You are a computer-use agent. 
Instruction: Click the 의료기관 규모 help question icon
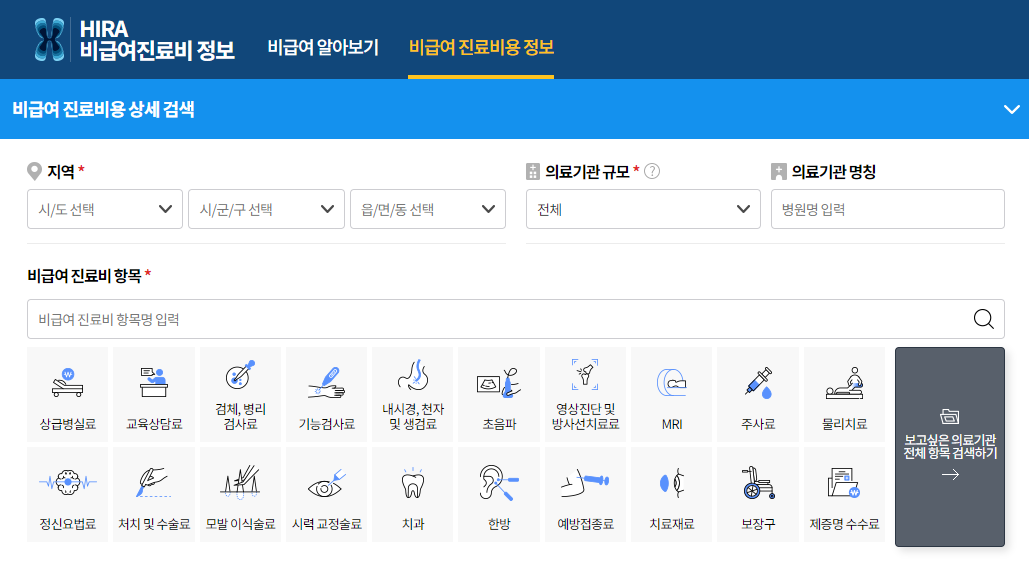click(652, 171)
